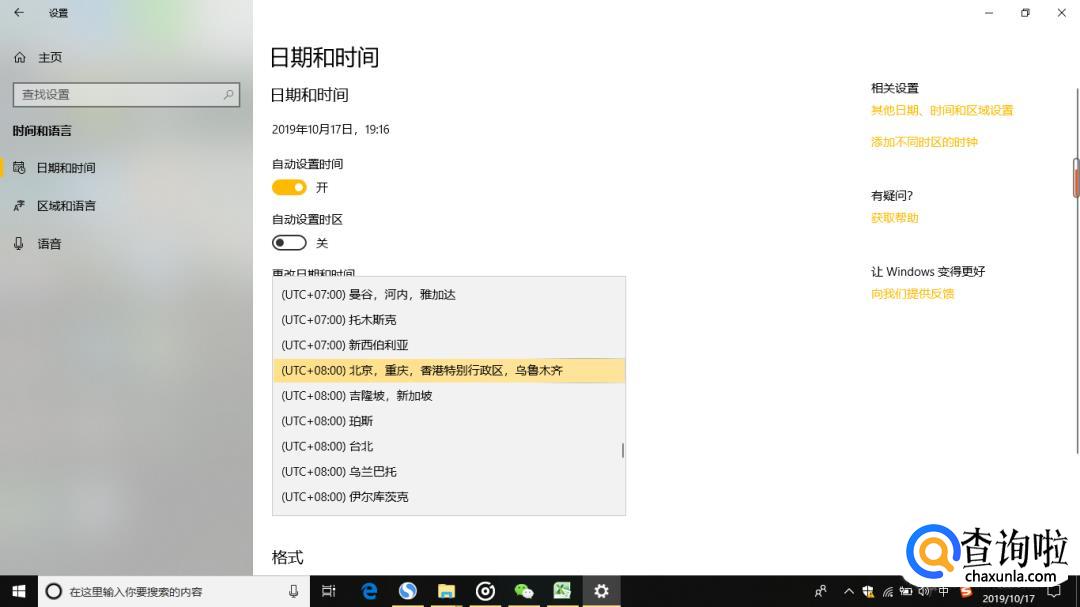Select (UTC+08:00) 北京，重庆 time zone entry
Image resolution: width=1080 pixels, height=607 pixels.
pos(449,370)
